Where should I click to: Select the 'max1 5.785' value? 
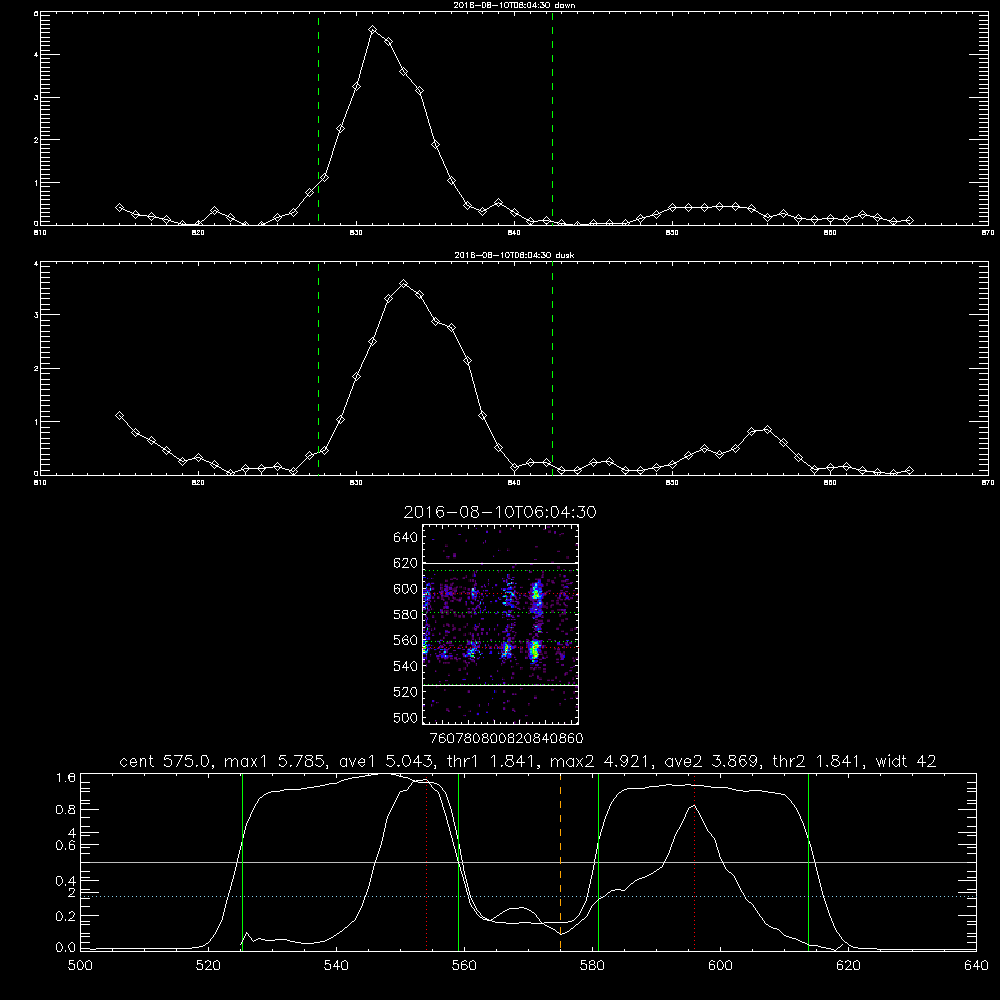276,761
